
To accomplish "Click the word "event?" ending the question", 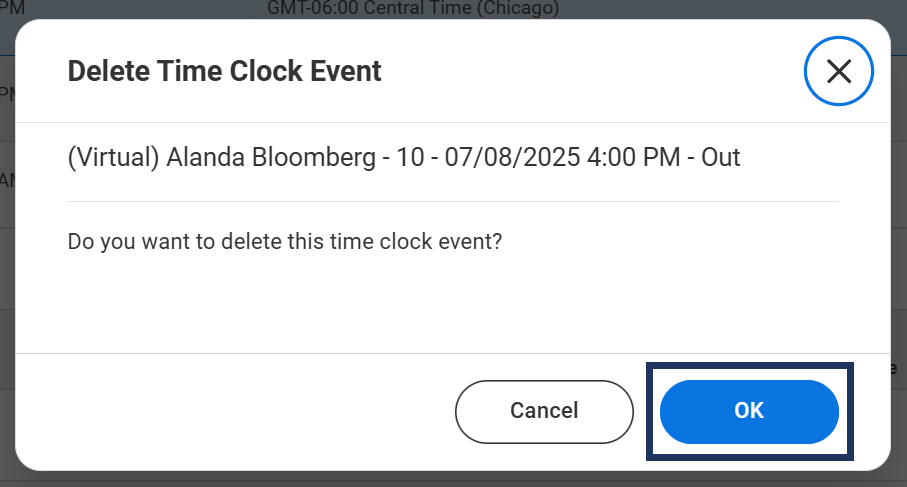I will click(470, 241).
